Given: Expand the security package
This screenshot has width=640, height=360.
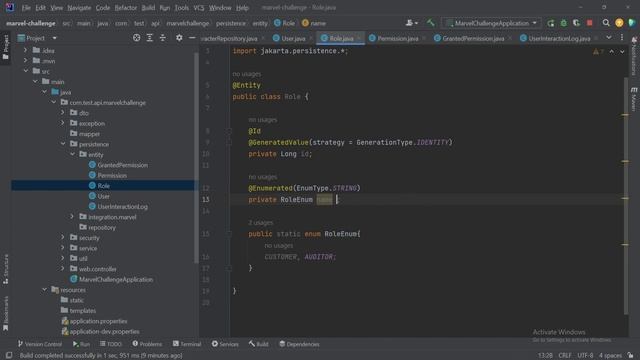Looking at the screenshot, I should [63, 238].
